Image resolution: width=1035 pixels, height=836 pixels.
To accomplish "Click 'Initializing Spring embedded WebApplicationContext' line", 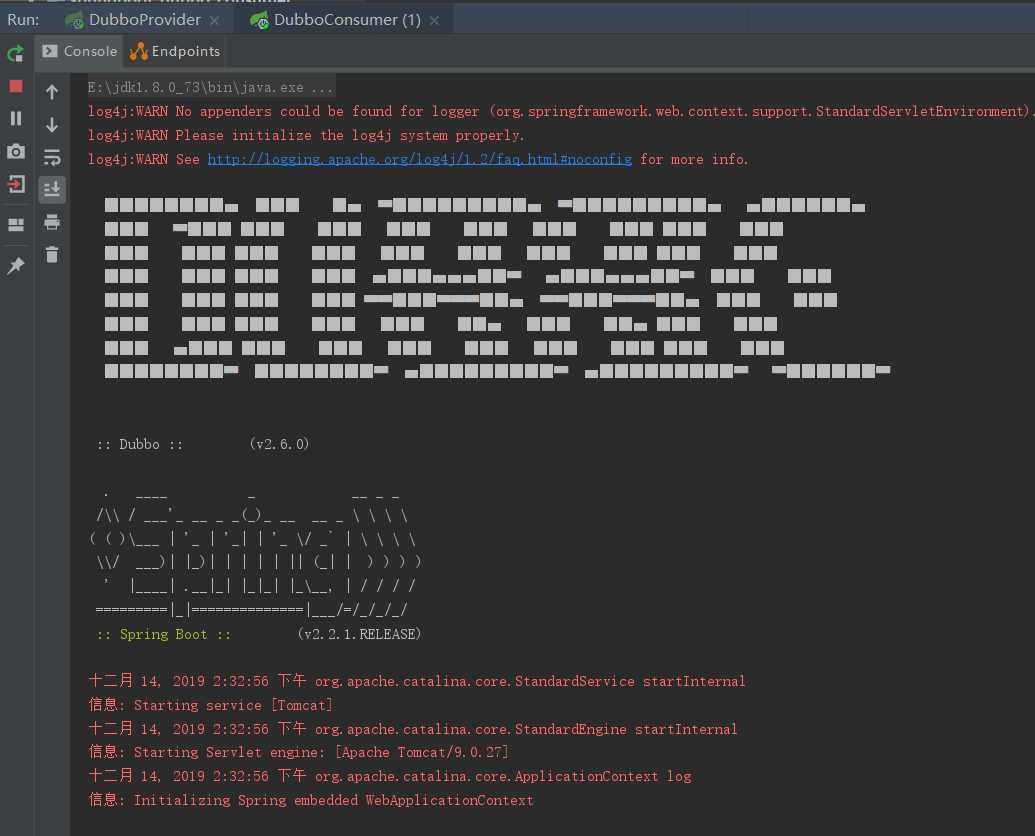I will [311, 800].
